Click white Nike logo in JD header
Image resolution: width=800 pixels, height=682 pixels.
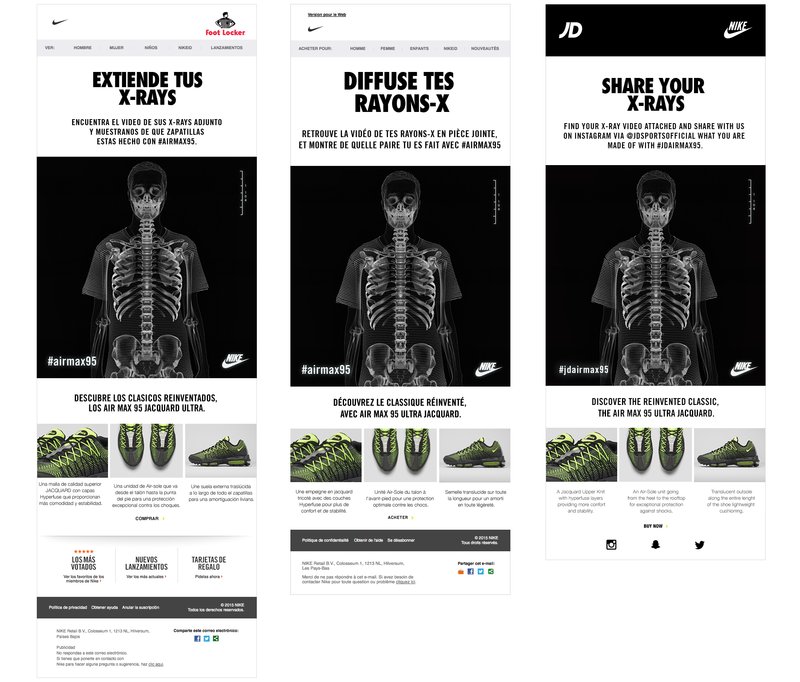click(x=737, y=30)
